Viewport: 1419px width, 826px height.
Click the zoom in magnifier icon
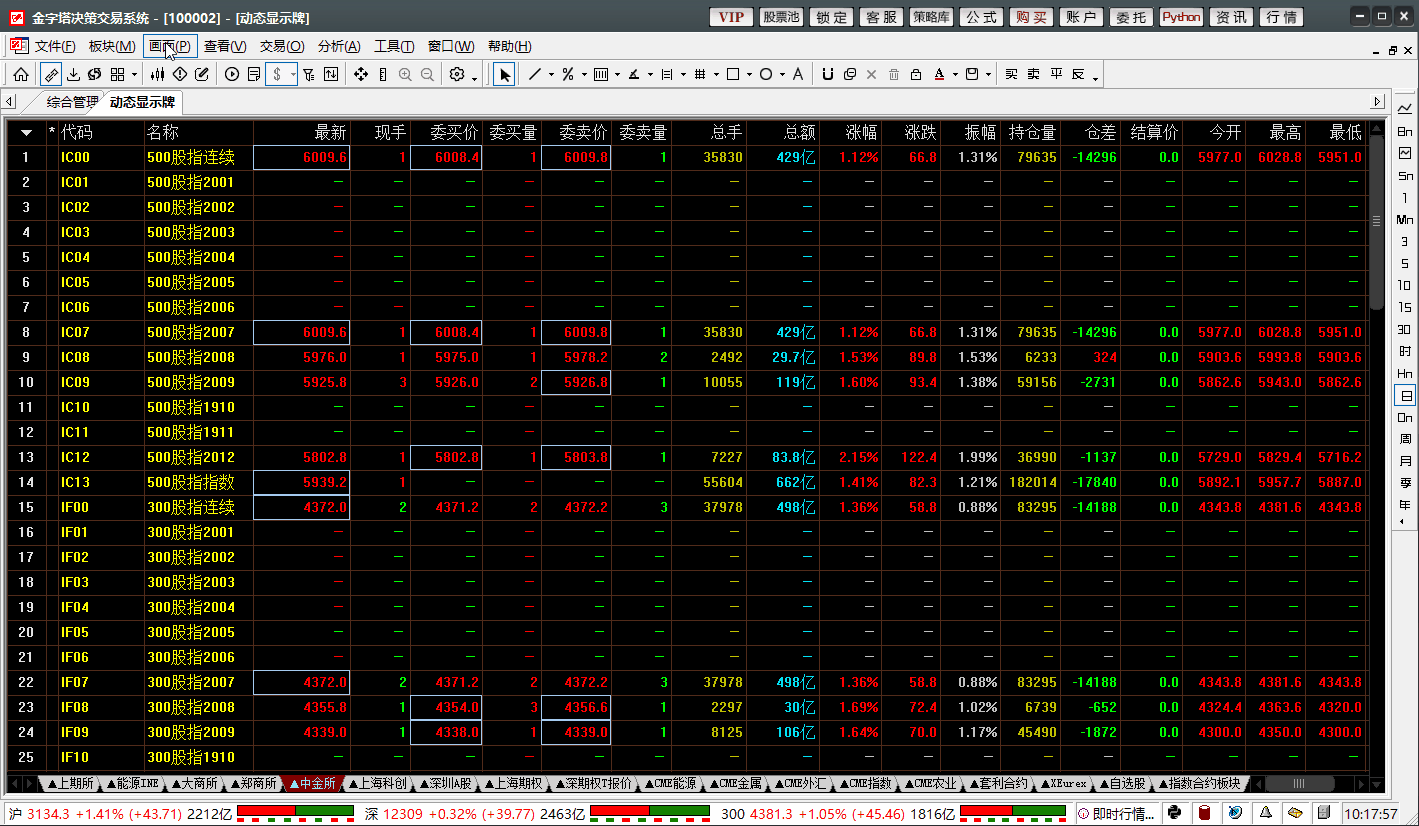[x=405, y=74]
